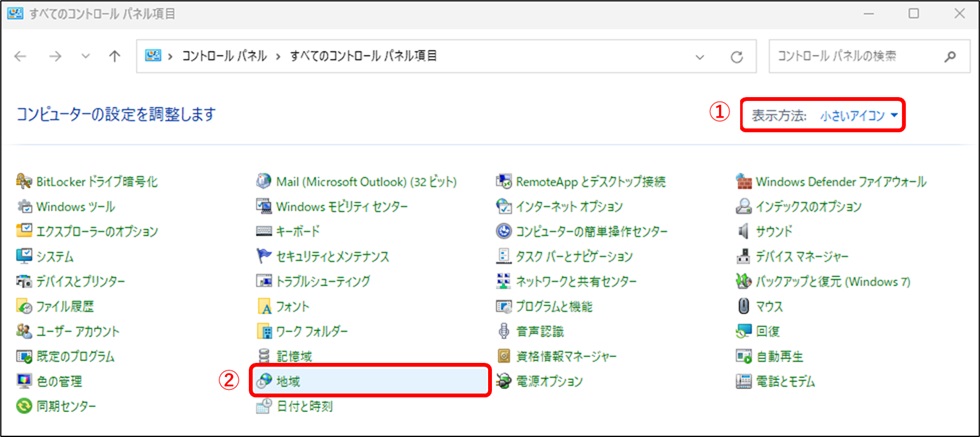
Task: Open the 表示方法 小さいアイコン dropdown
Action: [x=858, y=115]
